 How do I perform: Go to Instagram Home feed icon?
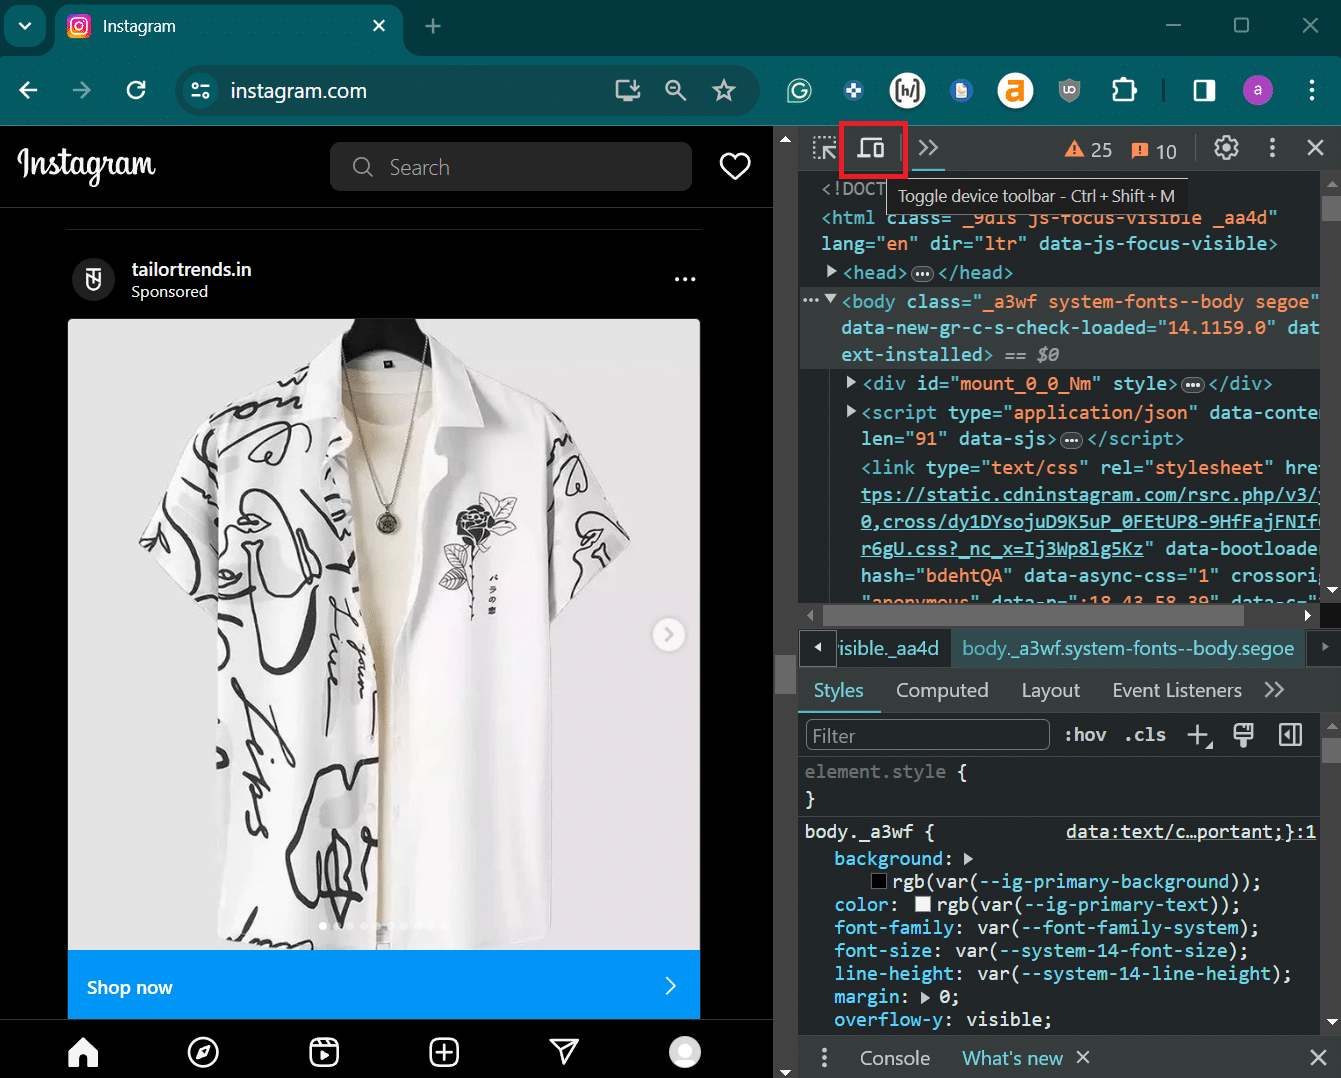[83, 1051]
